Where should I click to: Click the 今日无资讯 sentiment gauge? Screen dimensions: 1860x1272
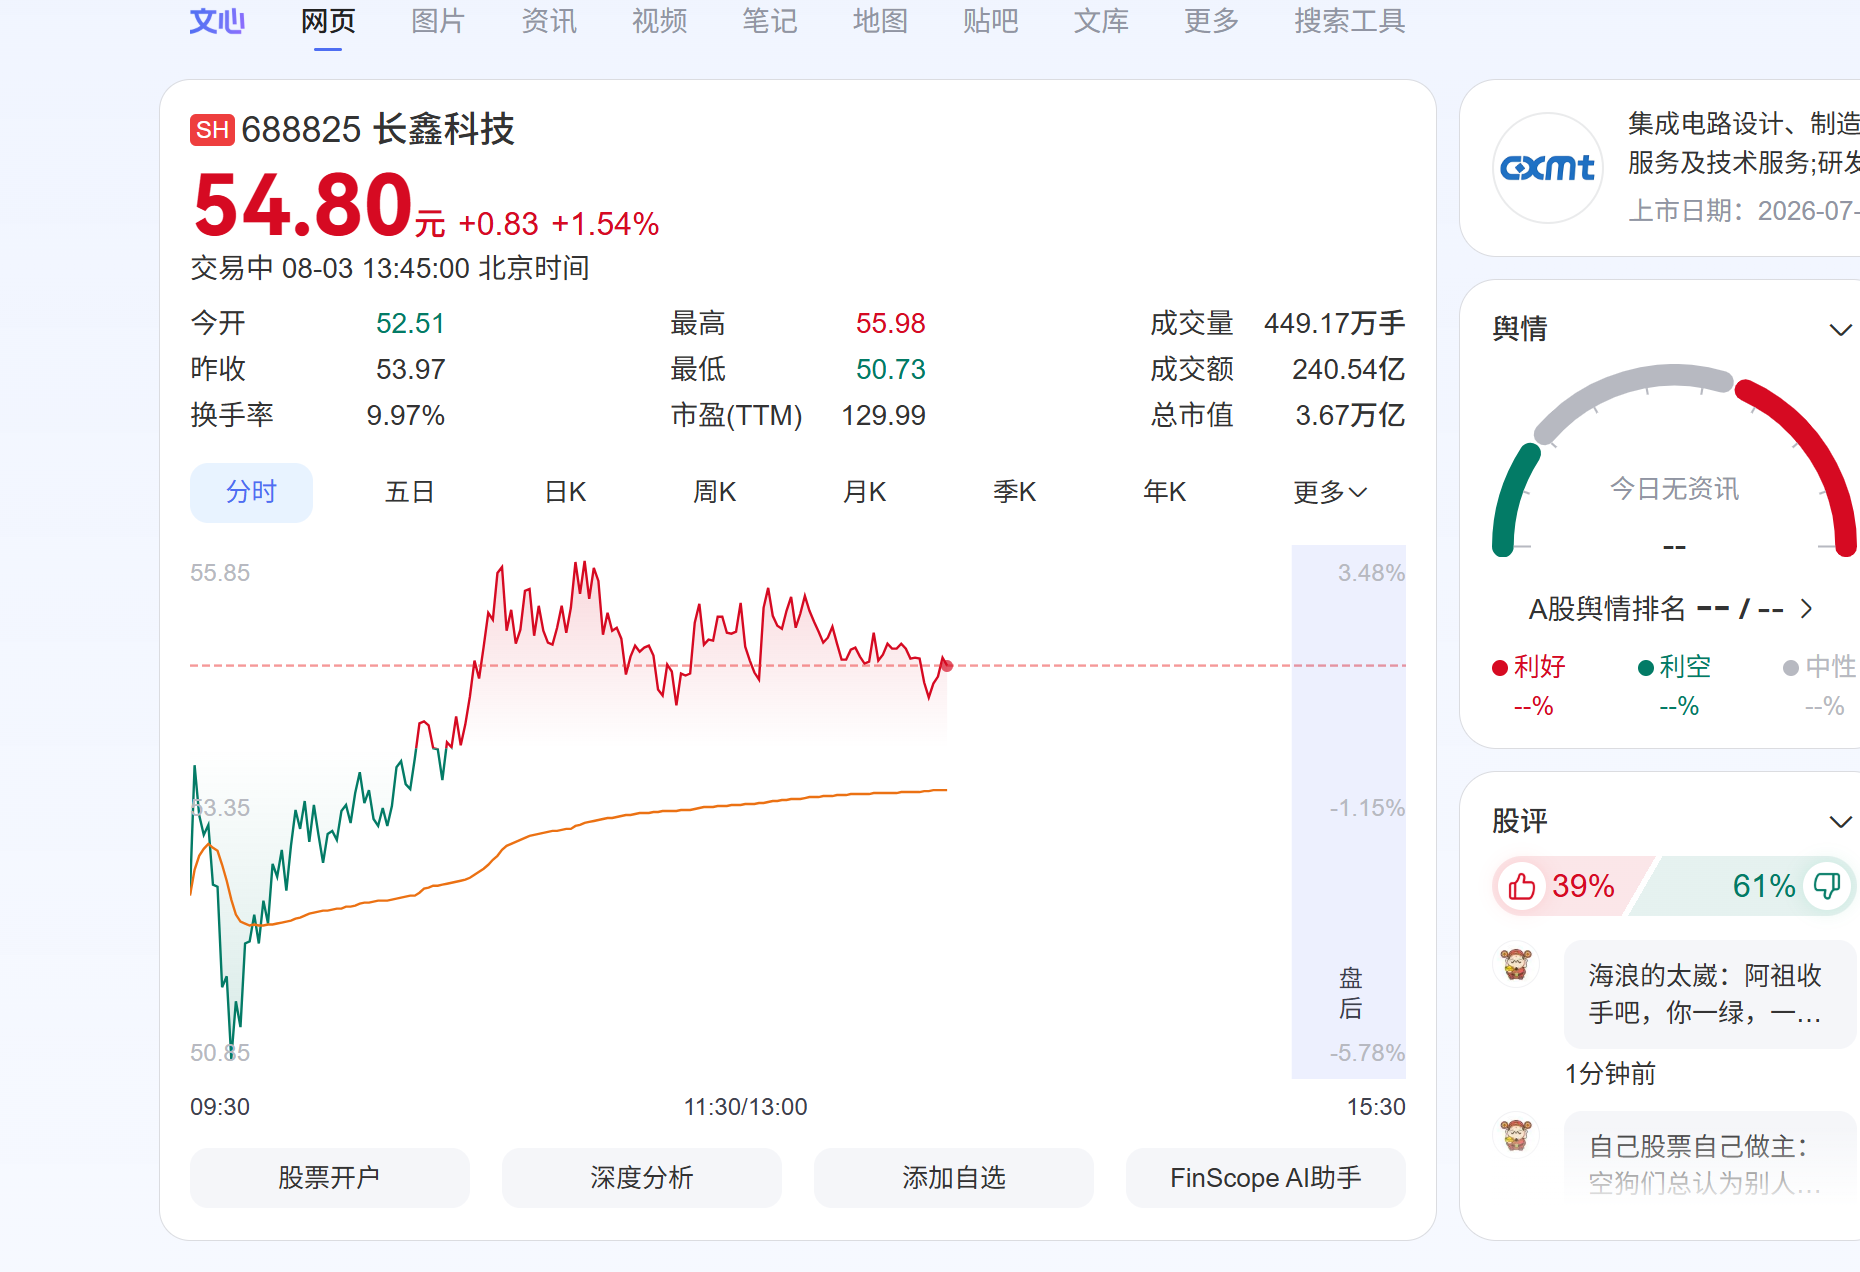(1674, 461)
